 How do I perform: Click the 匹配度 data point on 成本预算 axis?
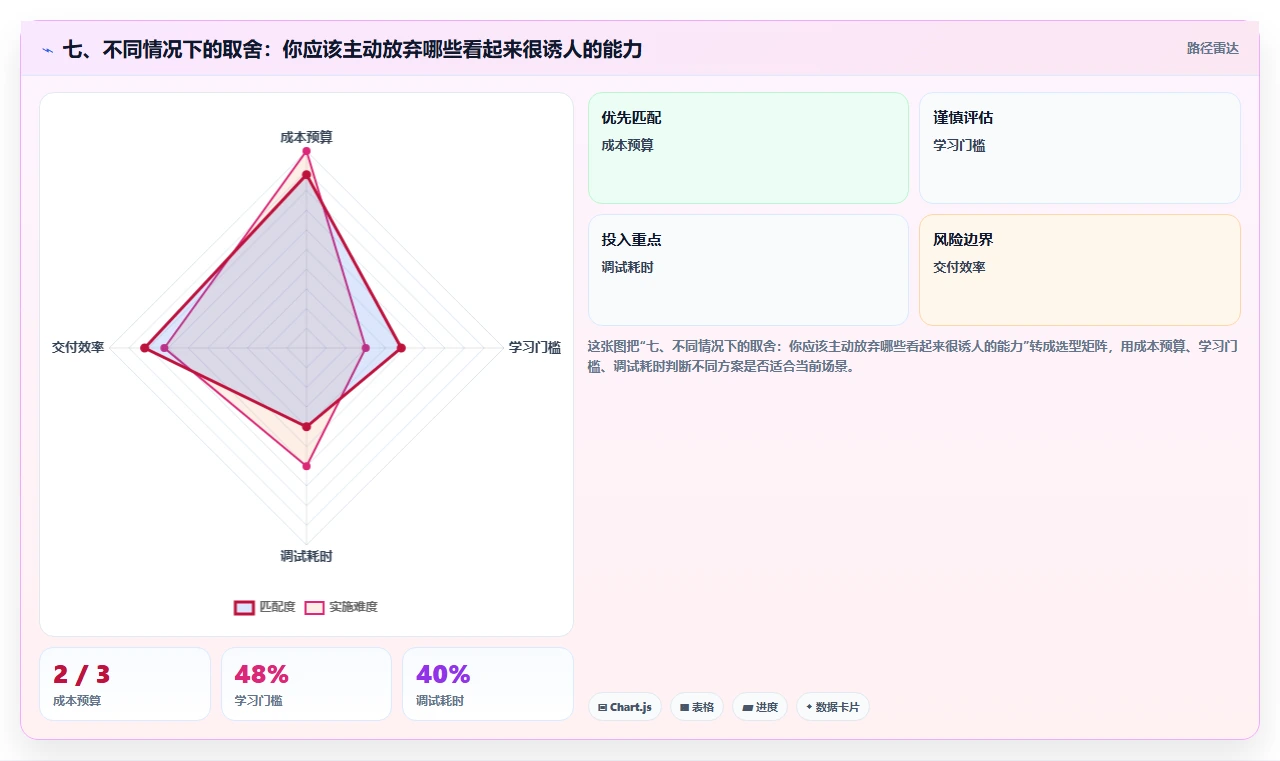point(306,175)
